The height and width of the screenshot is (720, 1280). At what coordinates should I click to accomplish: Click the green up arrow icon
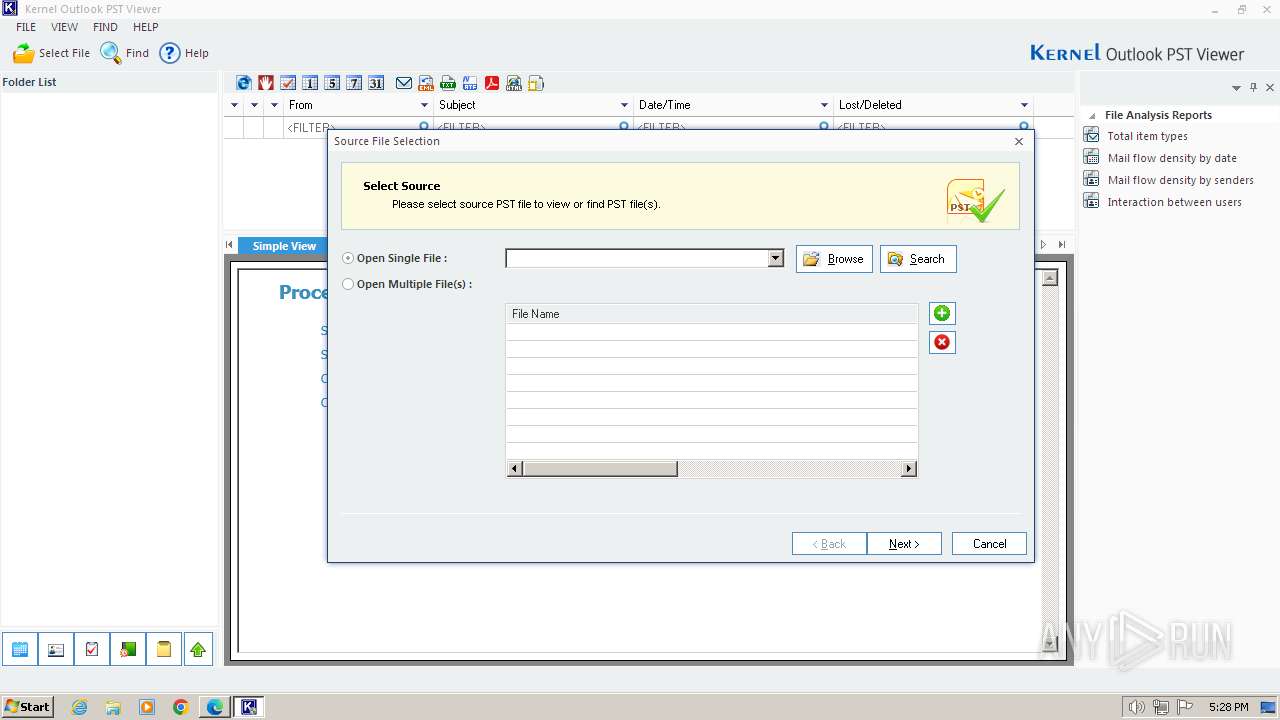point(198,650)
